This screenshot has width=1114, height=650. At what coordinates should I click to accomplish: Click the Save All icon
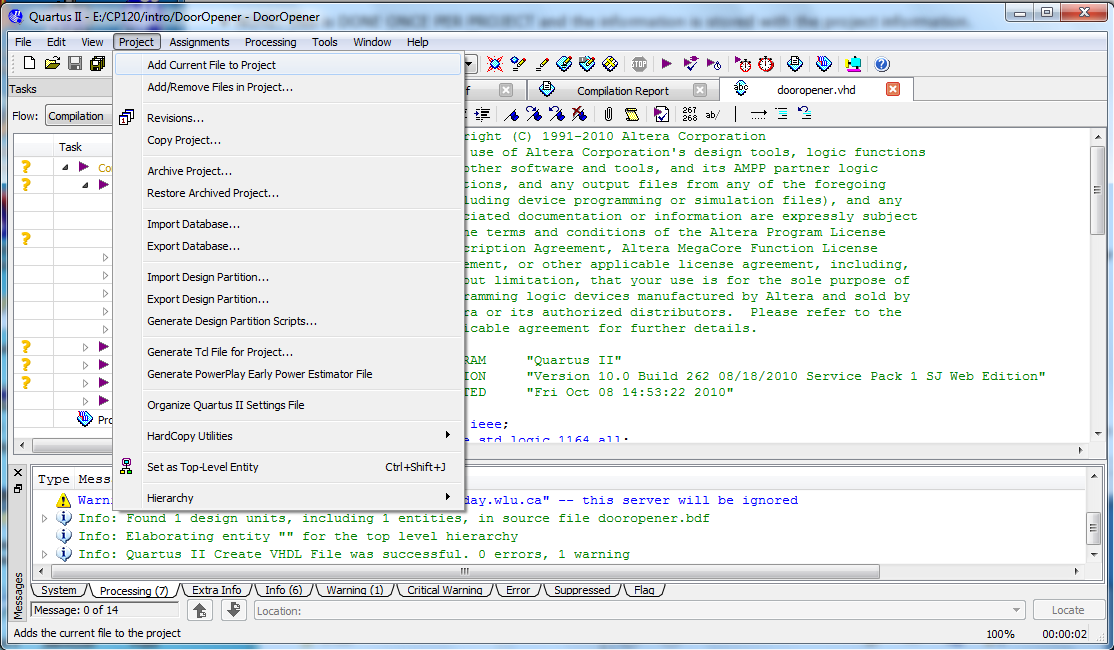(x=97, y=64)
